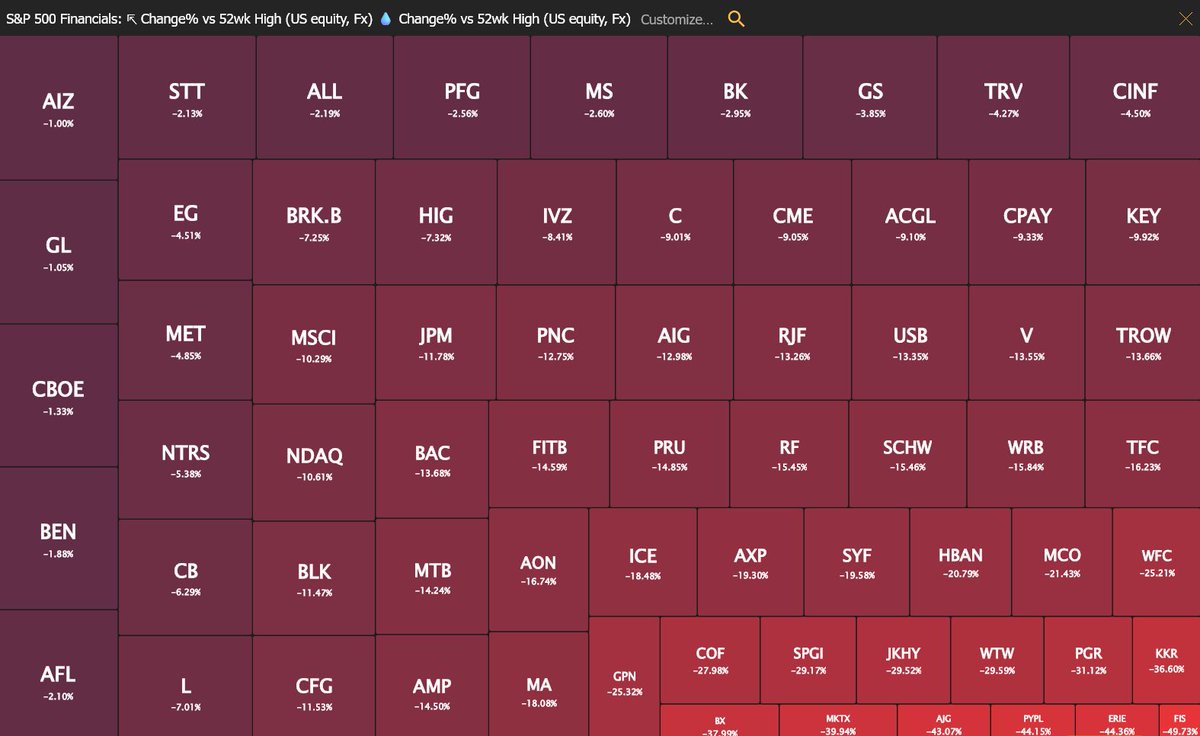Click the ACGL tile
This screenshot has height=736, width=1200.
point(910,223)
